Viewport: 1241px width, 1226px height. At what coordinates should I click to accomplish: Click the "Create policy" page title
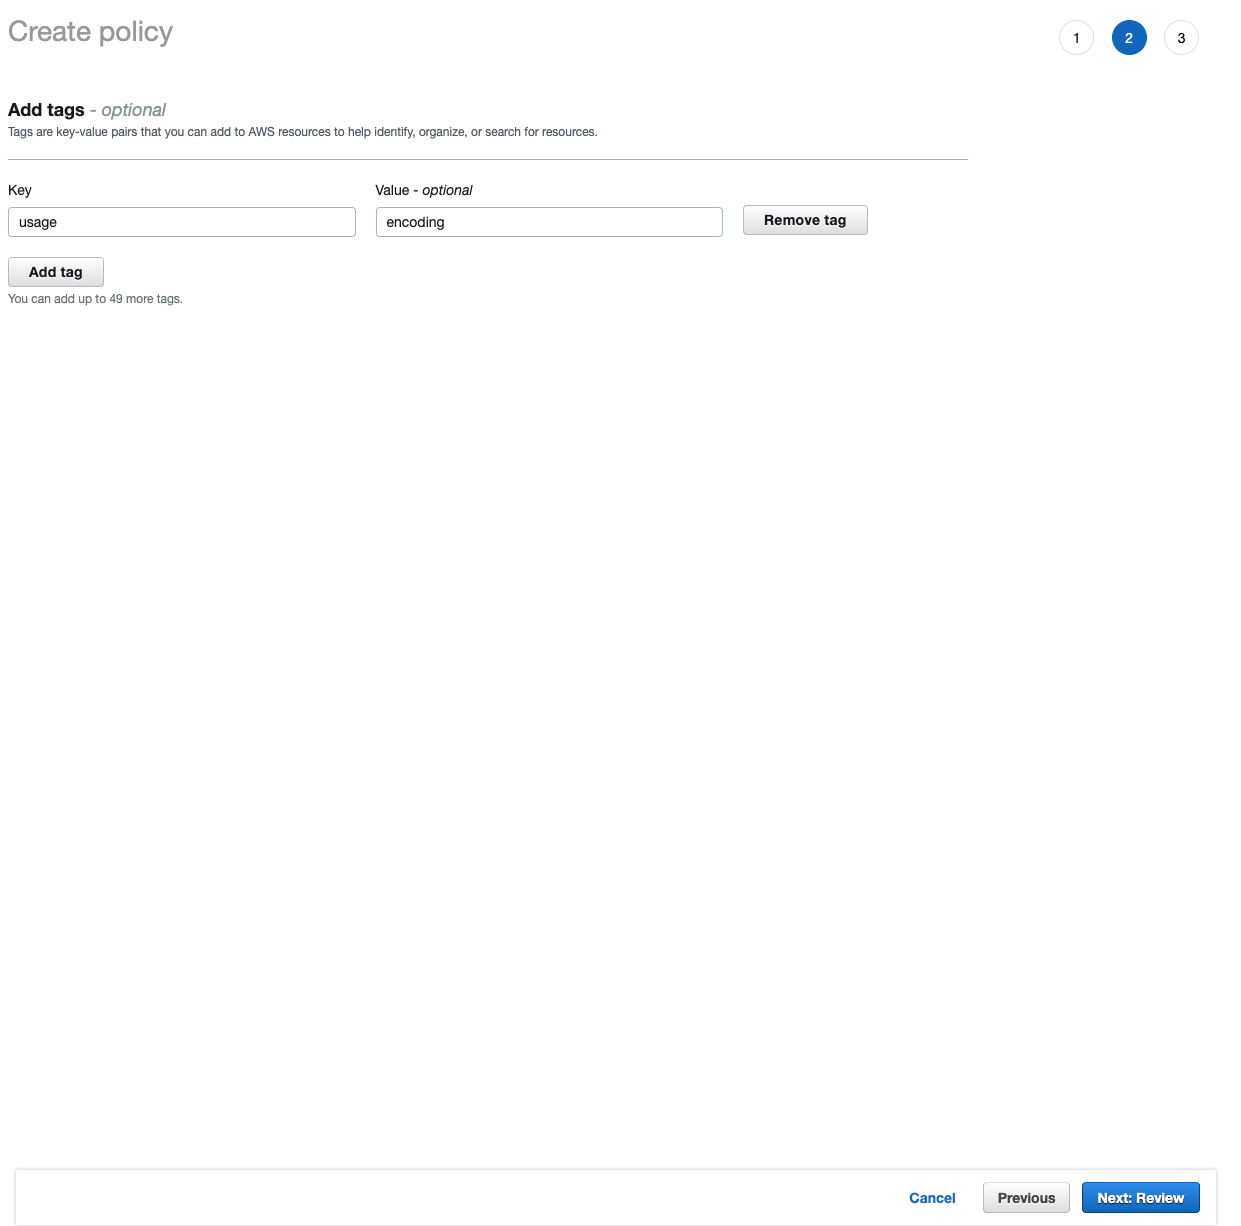(x=90, y=32)
